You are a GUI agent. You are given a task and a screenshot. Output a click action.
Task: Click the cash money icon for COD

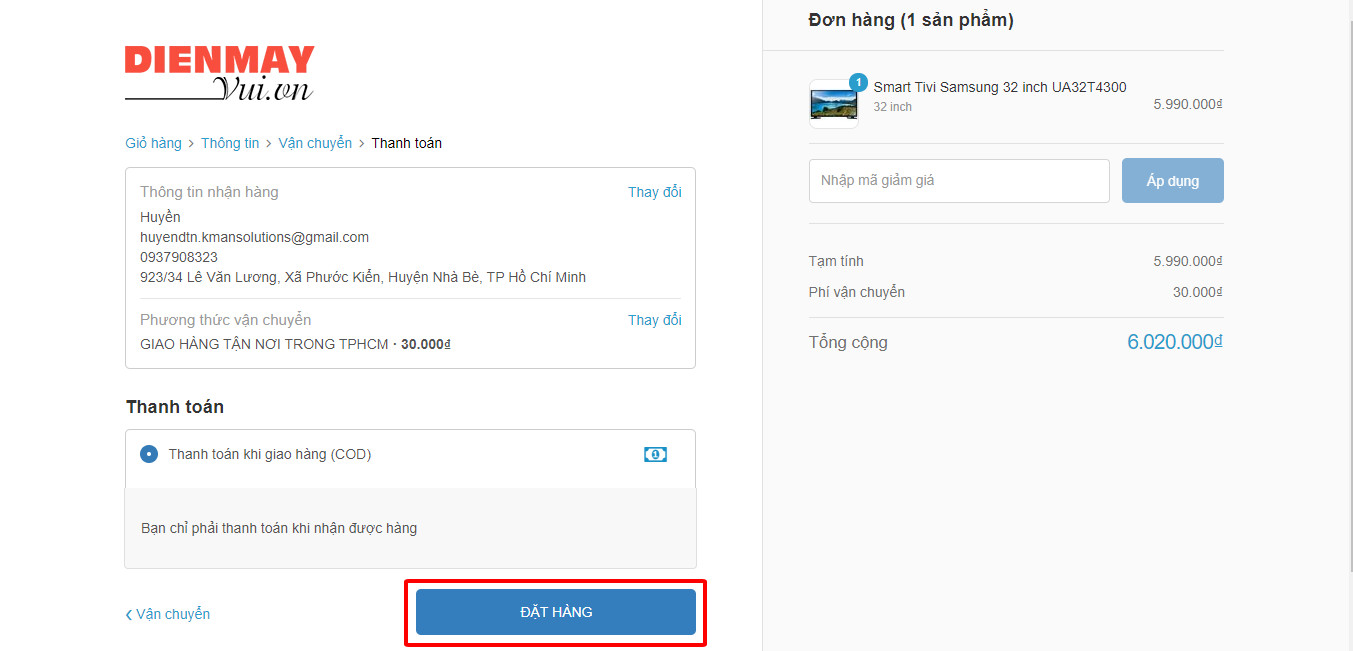coord(655,455)
